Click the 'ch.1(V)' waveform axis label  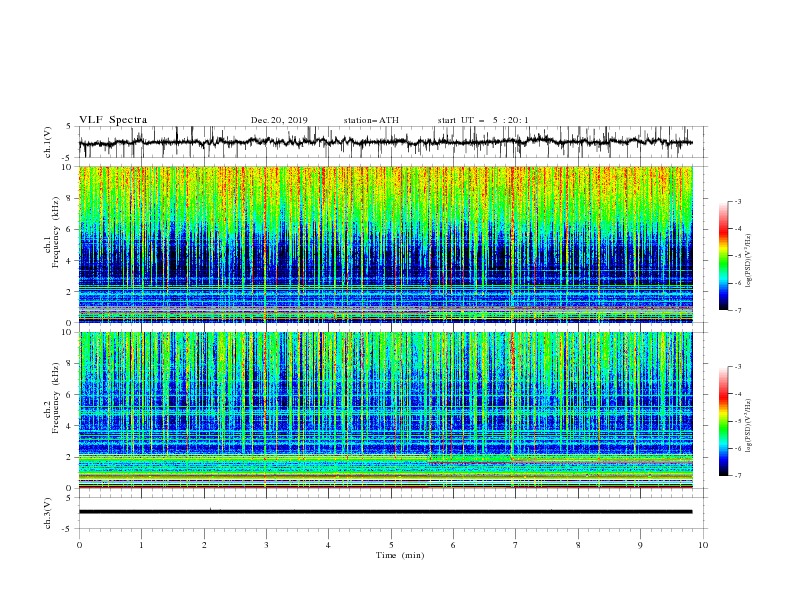pyautogui.click(x=48, y=142)
